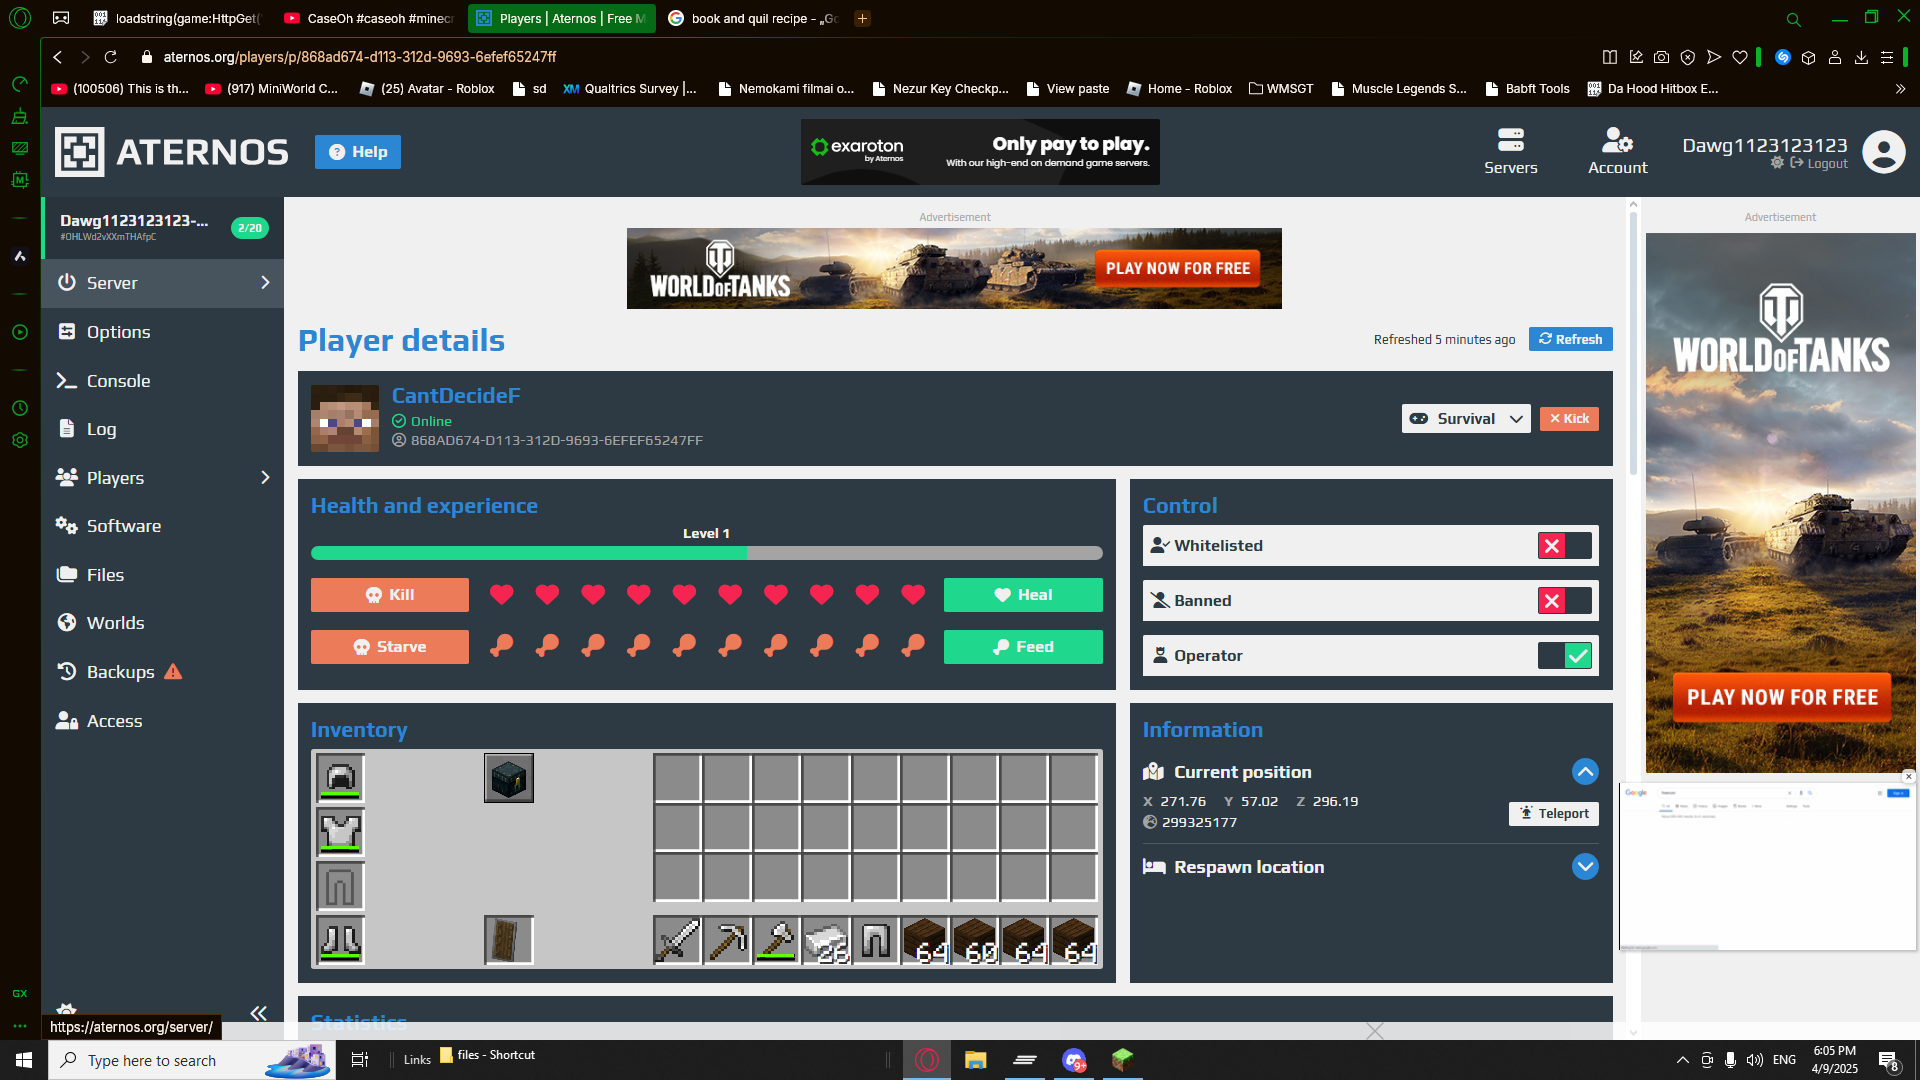
Task: Open the Minecraft block icon in taskbar
Action: (1122, 1060)
